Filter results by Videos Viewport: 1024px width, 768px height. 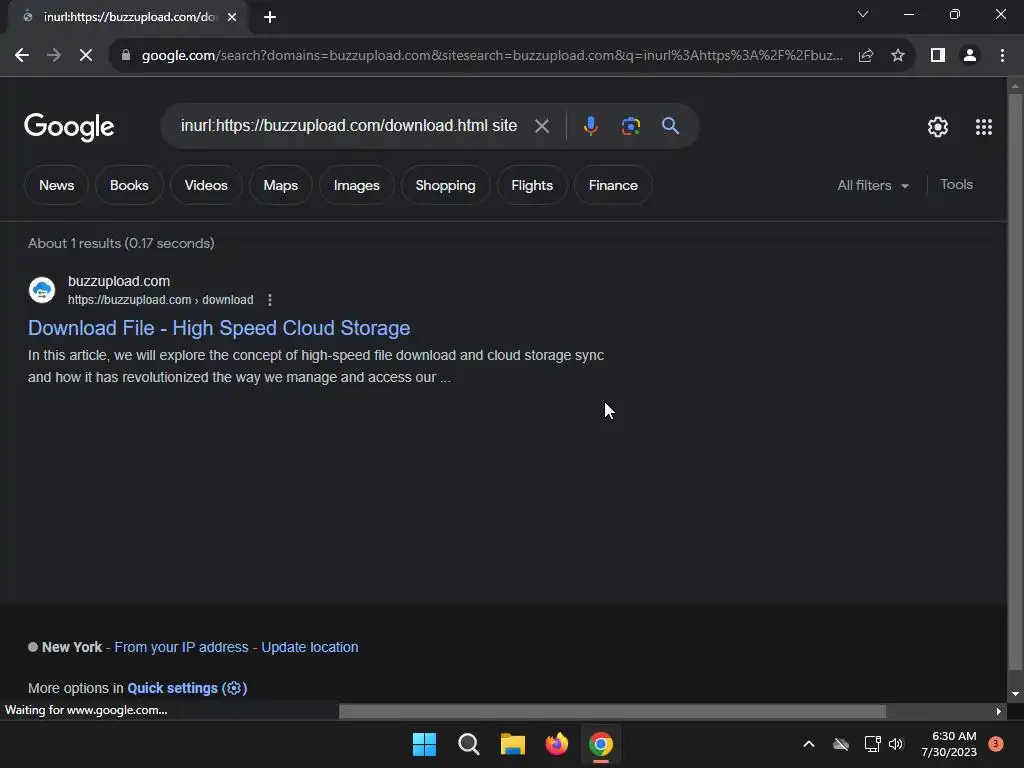(x=206, y=185)
